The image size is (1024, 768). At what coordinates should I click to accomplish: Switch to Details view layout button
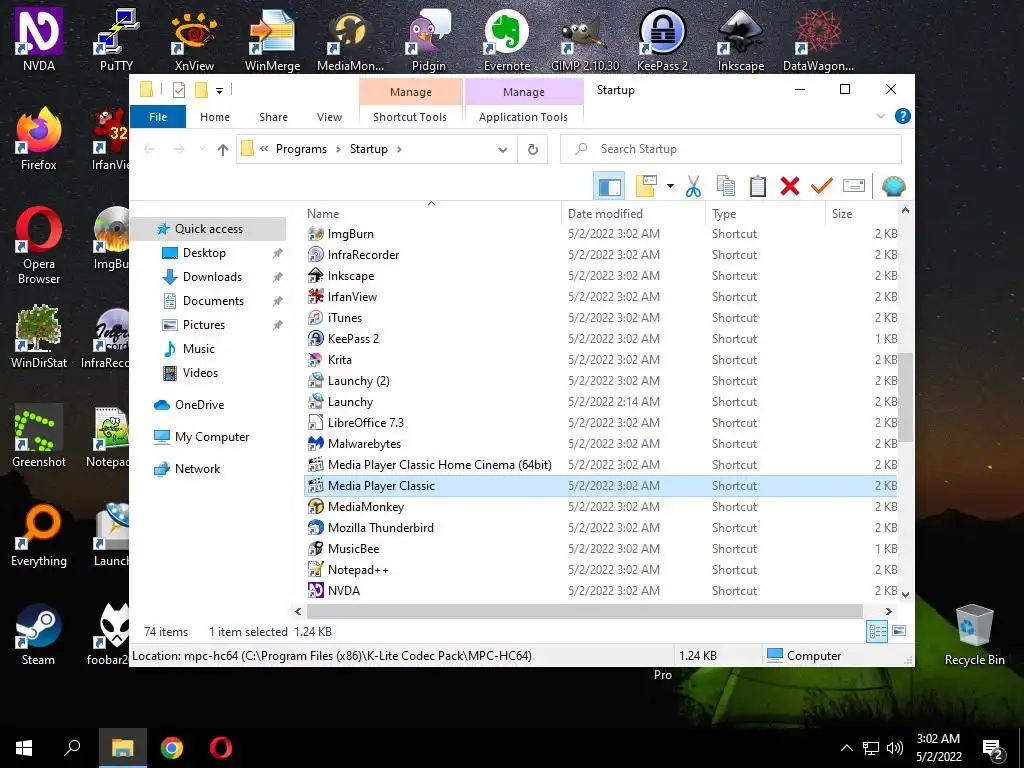(877, 631)
